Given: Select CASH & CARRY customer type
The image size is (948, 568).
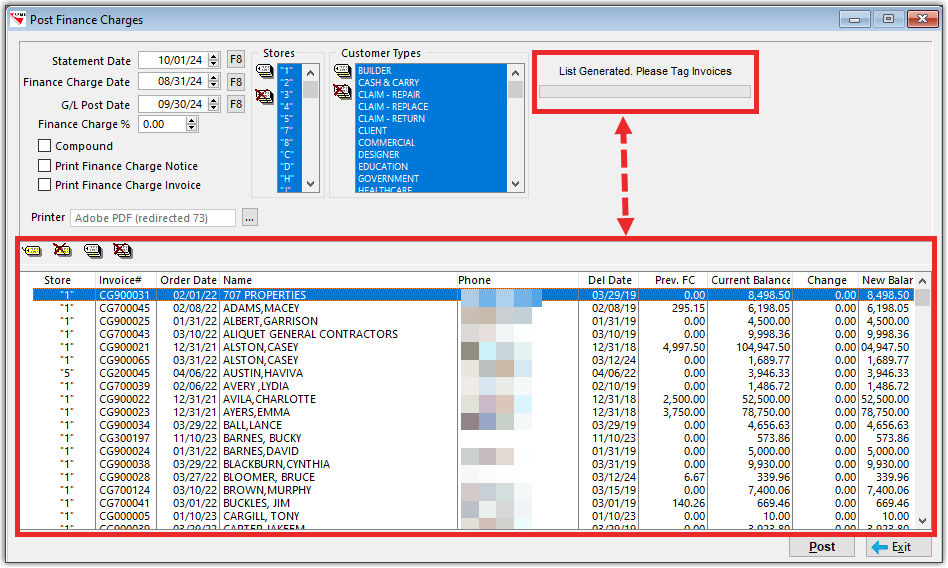Looking at the screenshot, I should pyautogui.click(x=431, y=82).
